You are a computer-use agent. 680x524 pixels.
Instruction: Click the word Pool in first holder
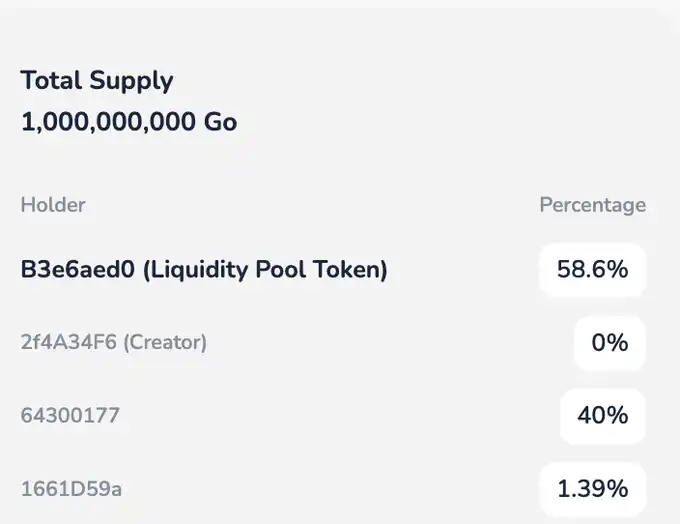[x=284, y=270]
